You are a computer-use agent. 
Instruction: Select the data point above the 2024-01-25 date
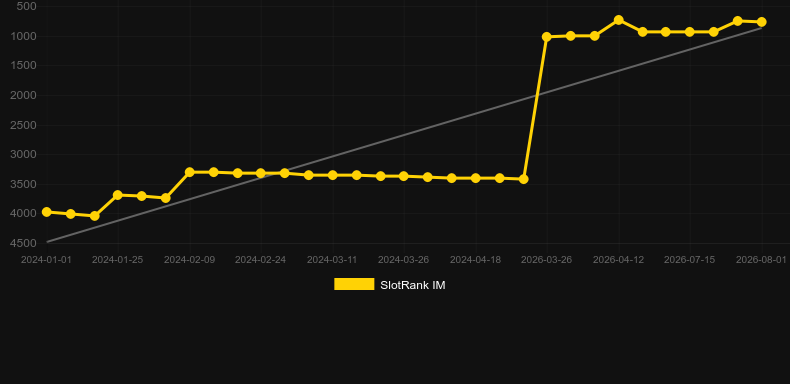click(x=118, y=195)
